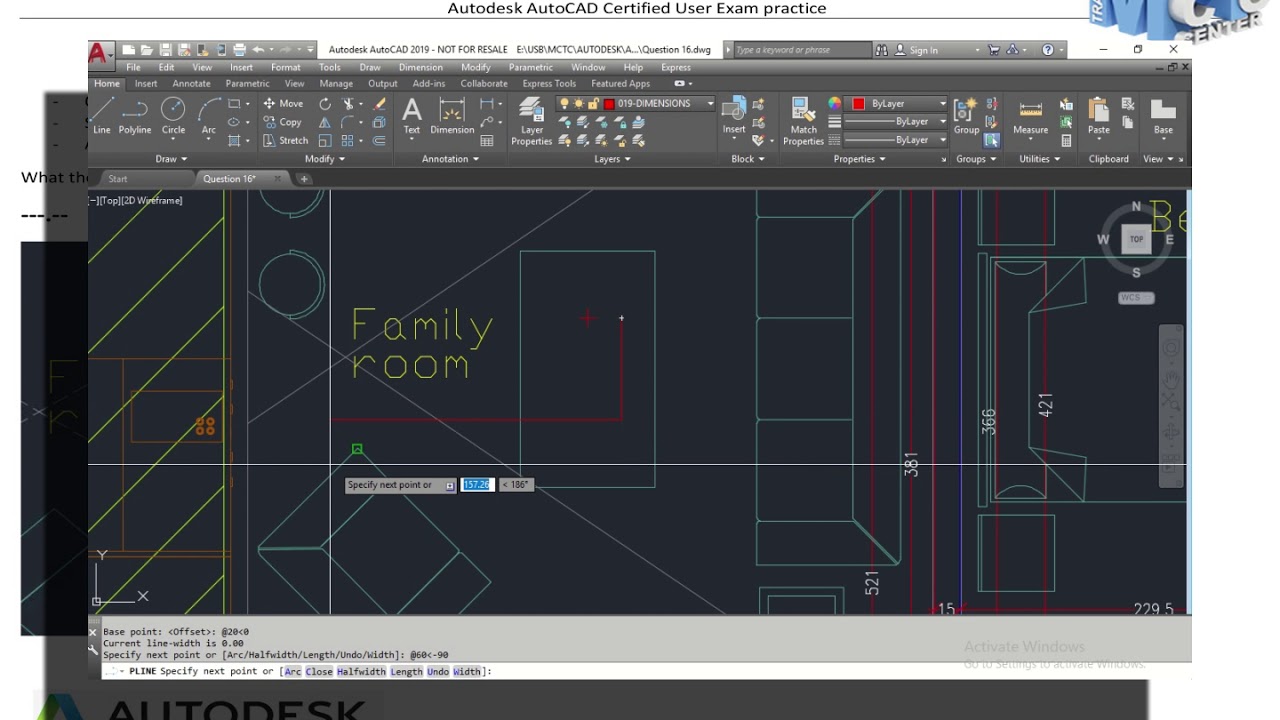The image size is (1280, 720).
Task: Choose the Arc option in command line
Action: (293, 672)
